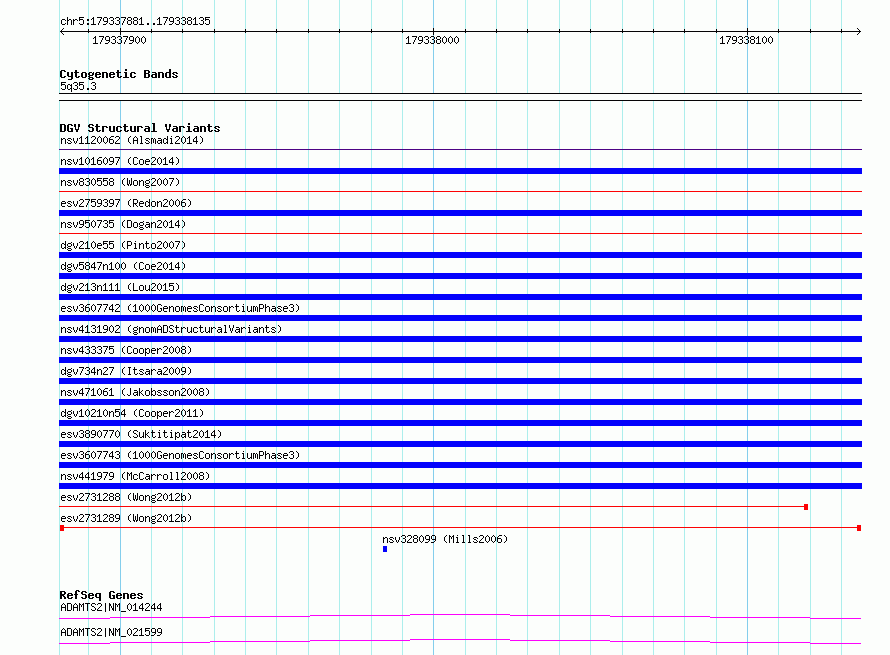Click variant dgv210e55 (Pinto2007)

pyautogui.click(x=123, y=245)
